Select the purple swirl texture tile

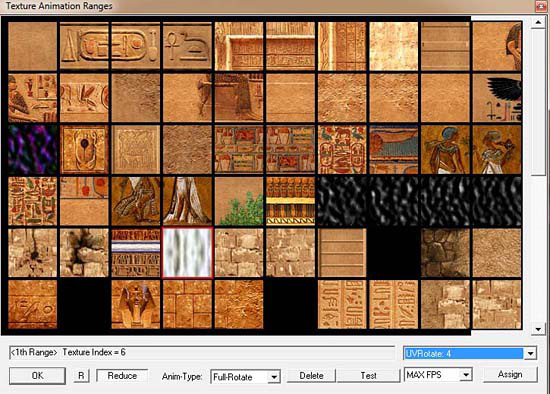click(x=32, y=150)
